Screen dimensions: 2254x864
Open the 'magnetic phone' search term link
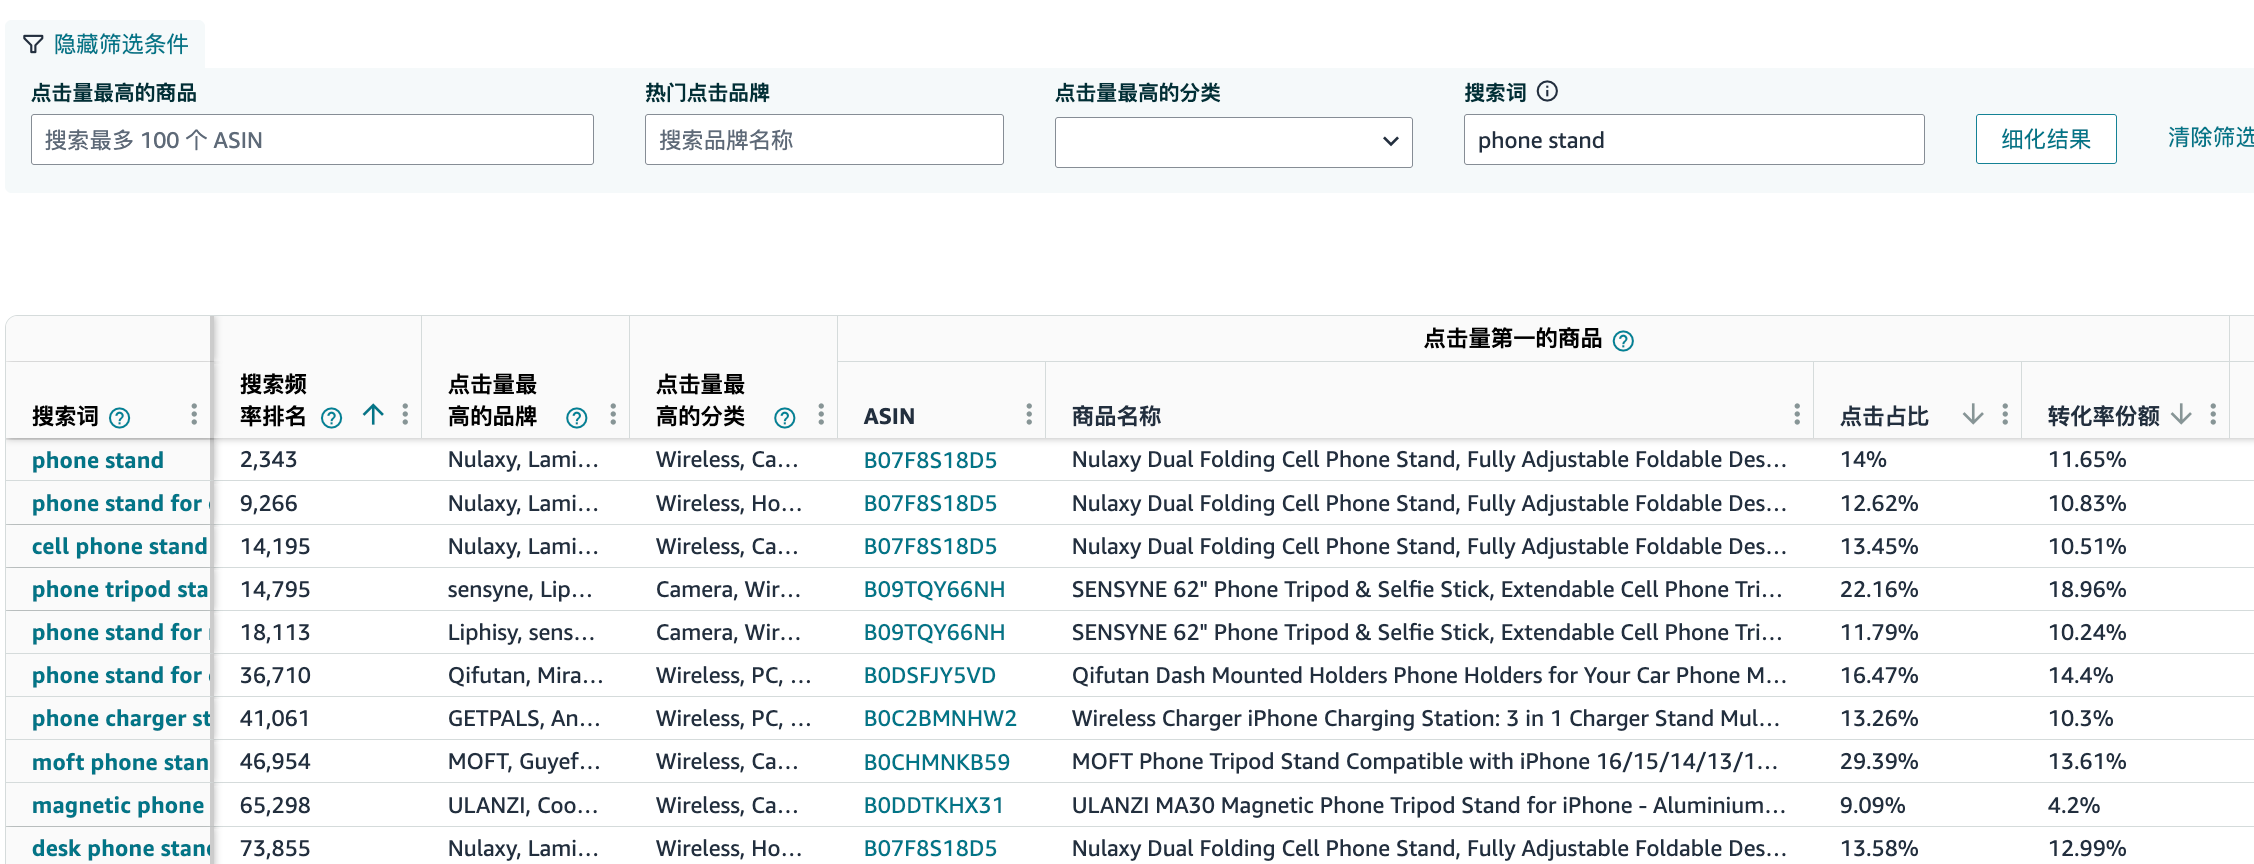(x=118, y=805)
